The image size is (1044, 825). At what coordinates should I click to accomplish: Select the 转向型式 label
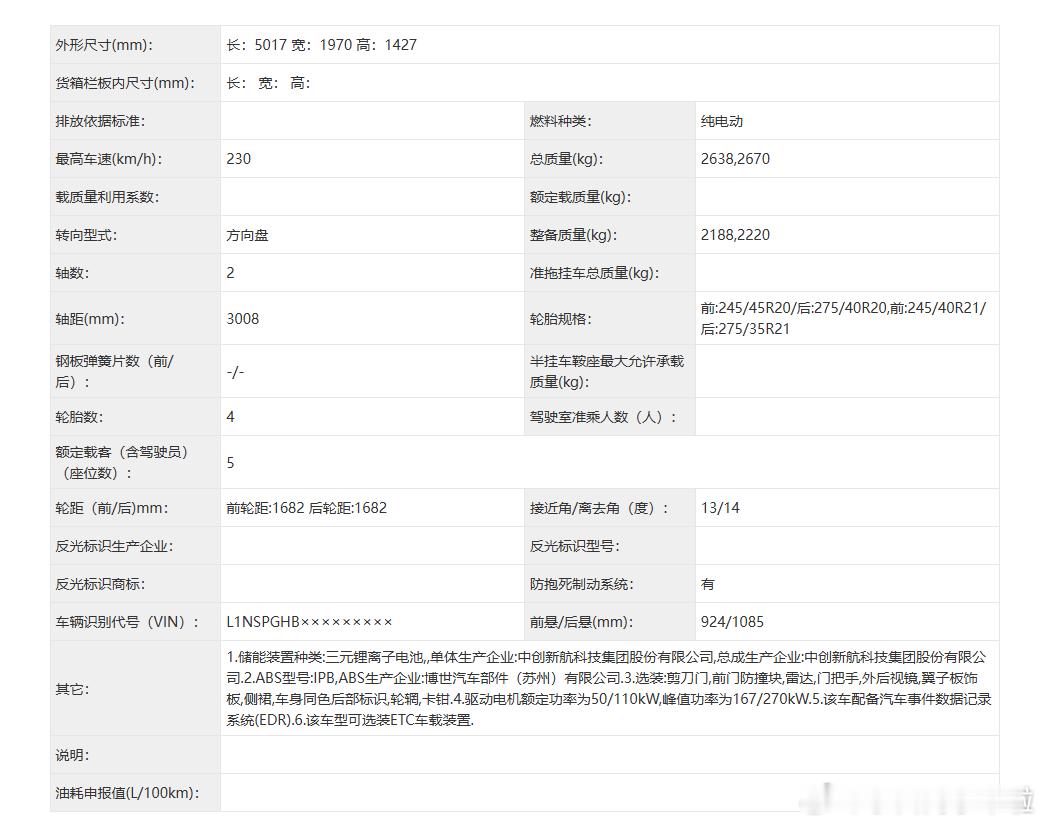(x=86, y=235)
